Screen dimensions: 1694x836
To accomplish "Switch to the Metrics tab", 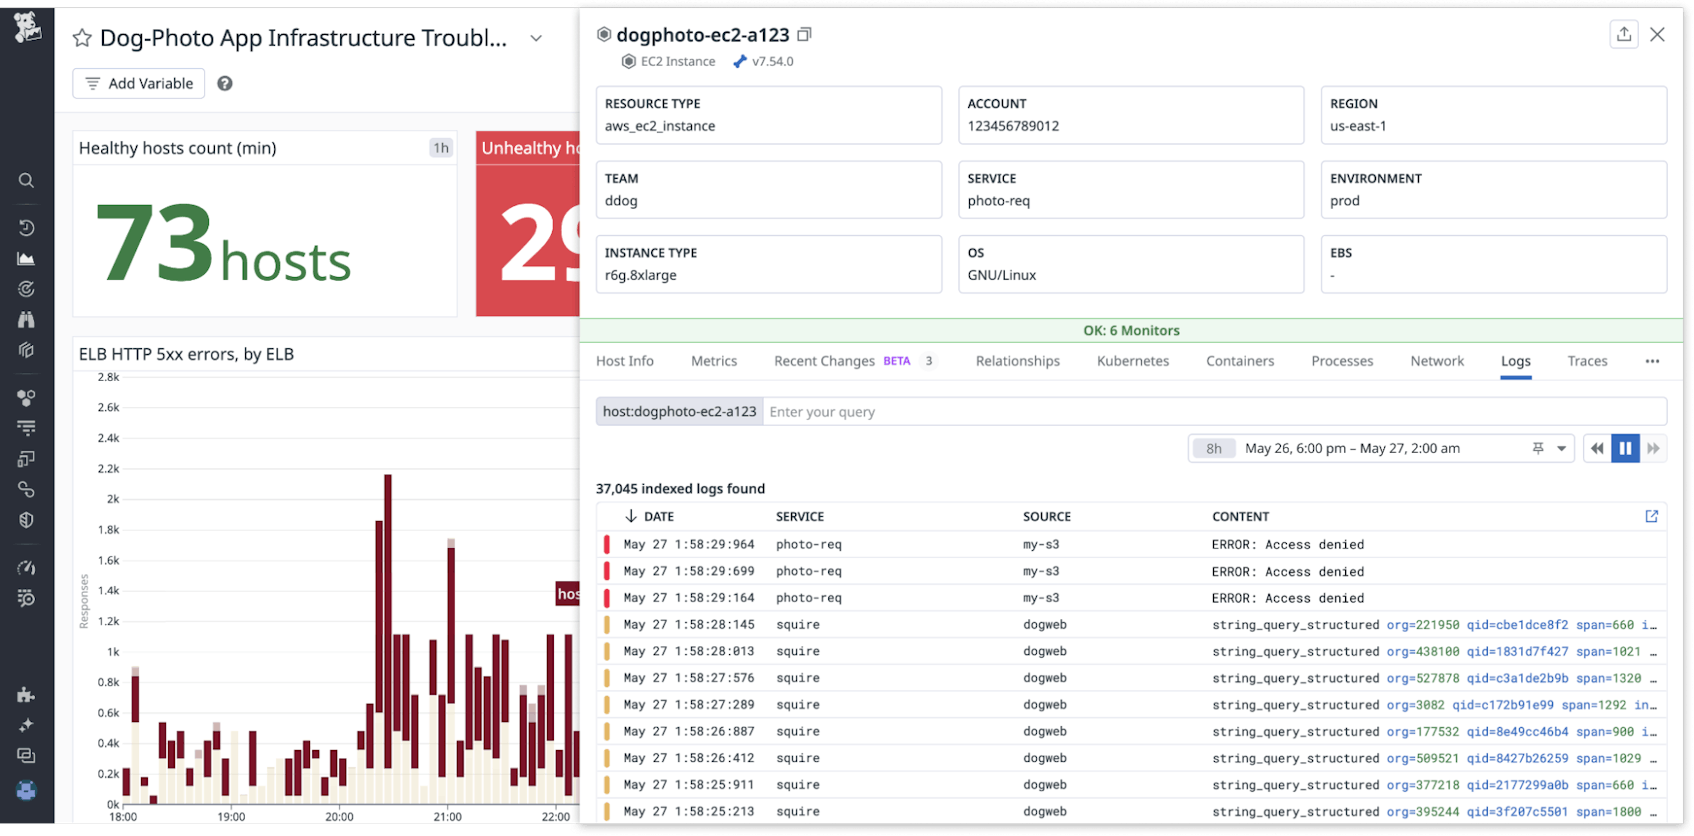I will (x=713, y=362).
